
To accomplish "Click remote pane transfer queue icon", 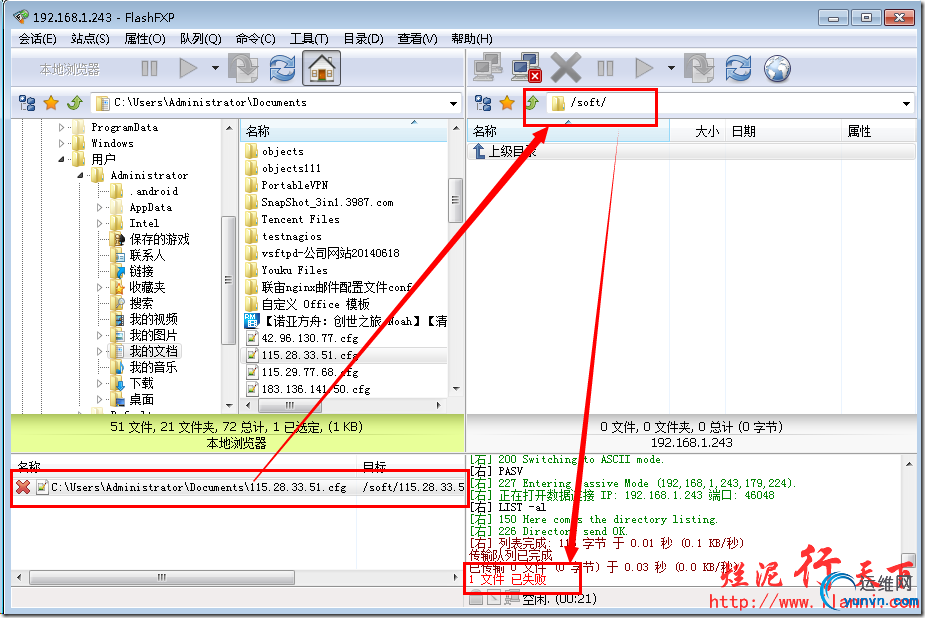I will tap(699, 68).
